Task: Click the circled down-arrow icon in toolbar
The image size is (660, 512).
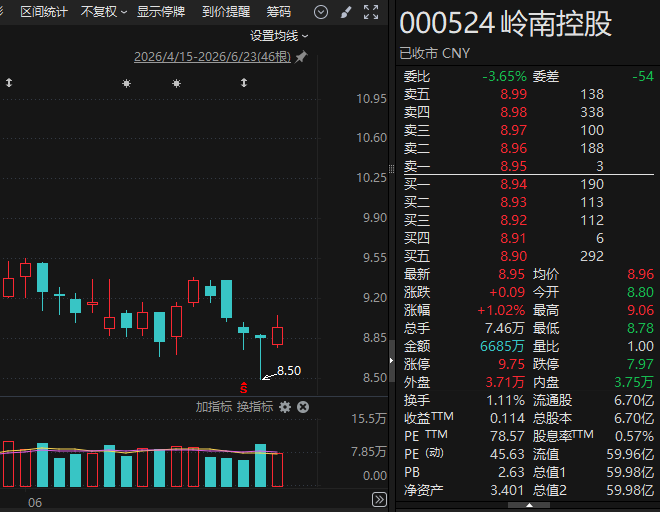Action: 321,12
